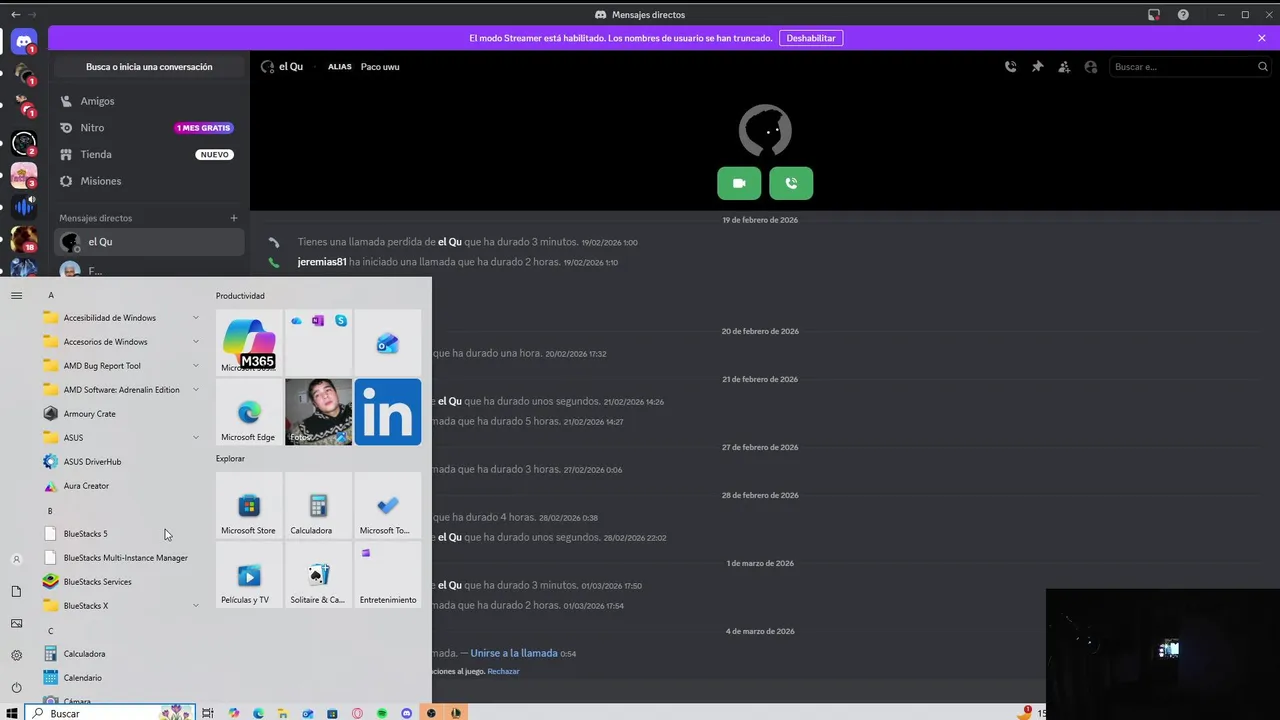The height and width of the screenshot is (720, 1280).
Task: Open the Microsoft Edge tile
Action: (249, 412)
